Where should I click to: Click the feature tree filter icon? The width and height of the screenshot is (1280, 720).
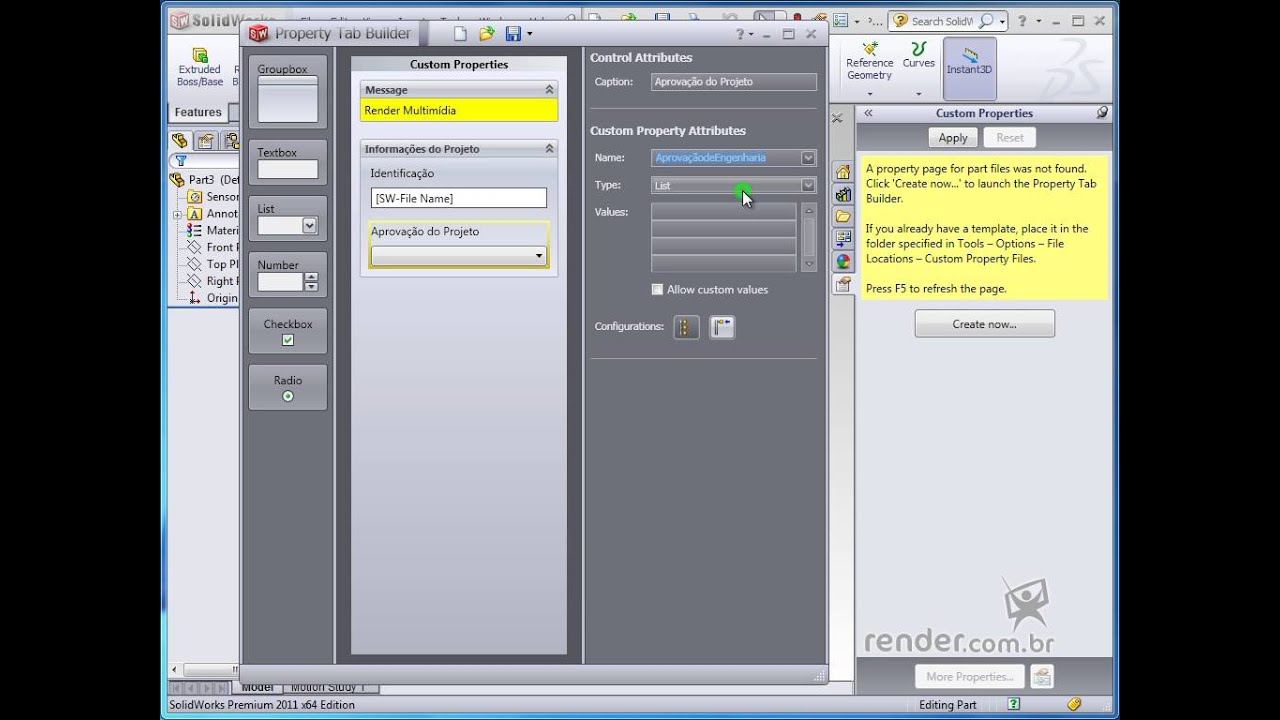tap(180, 160)
